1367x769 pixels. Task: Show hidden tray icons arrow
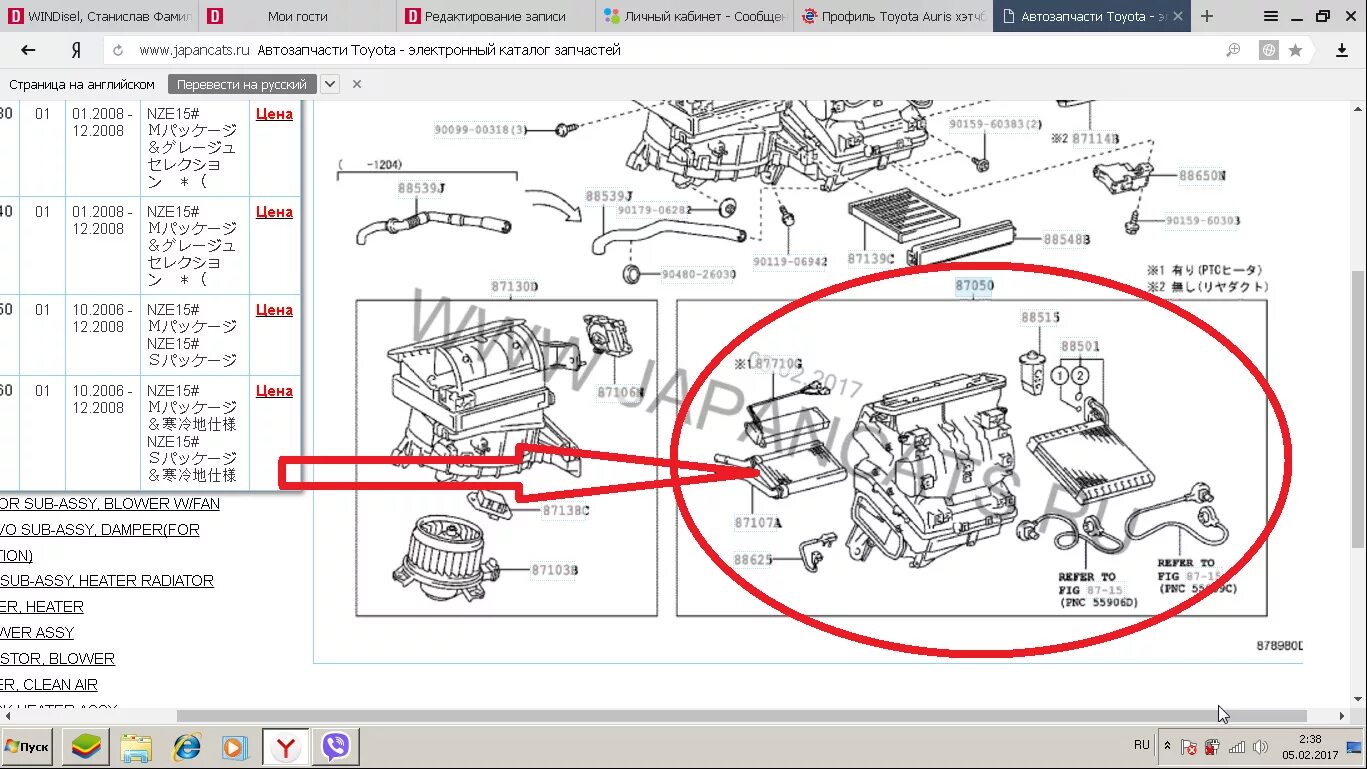pos(1167,746)
